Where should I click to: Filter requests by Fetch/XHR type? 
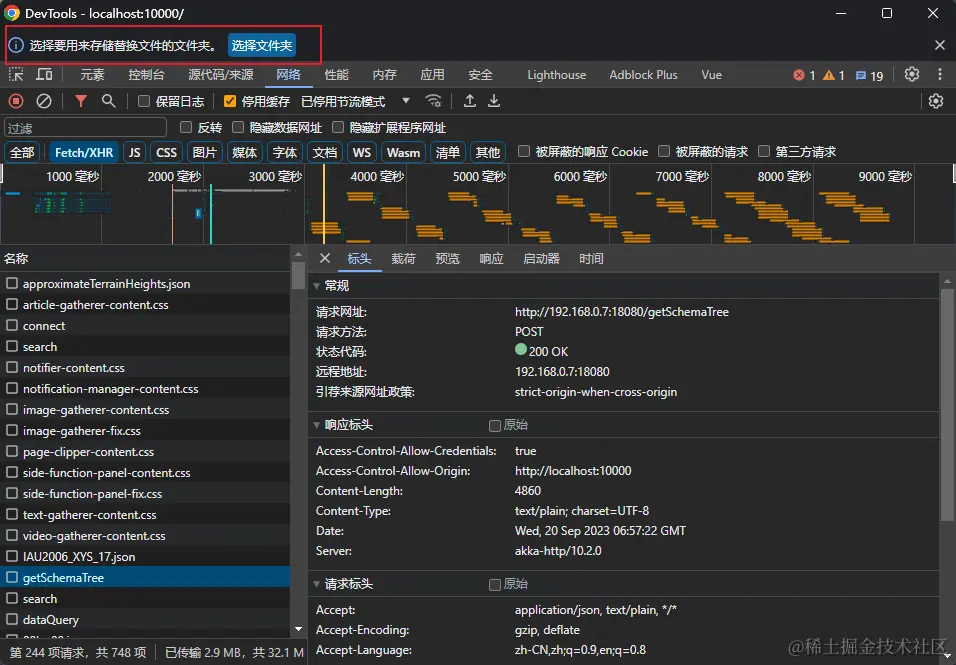coord(84,152)
